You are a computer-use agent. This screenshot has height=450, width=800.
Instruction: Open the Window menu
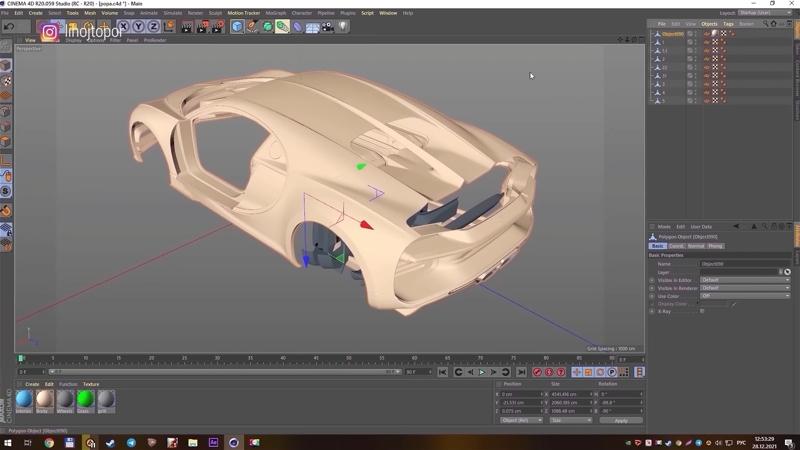(388, 13)
